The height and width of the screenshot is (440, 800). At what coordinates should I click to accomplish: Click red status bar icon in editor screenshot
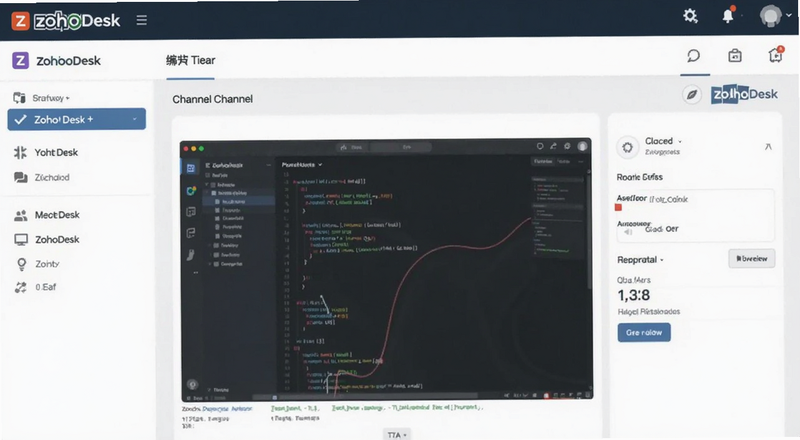click(546, 396)
